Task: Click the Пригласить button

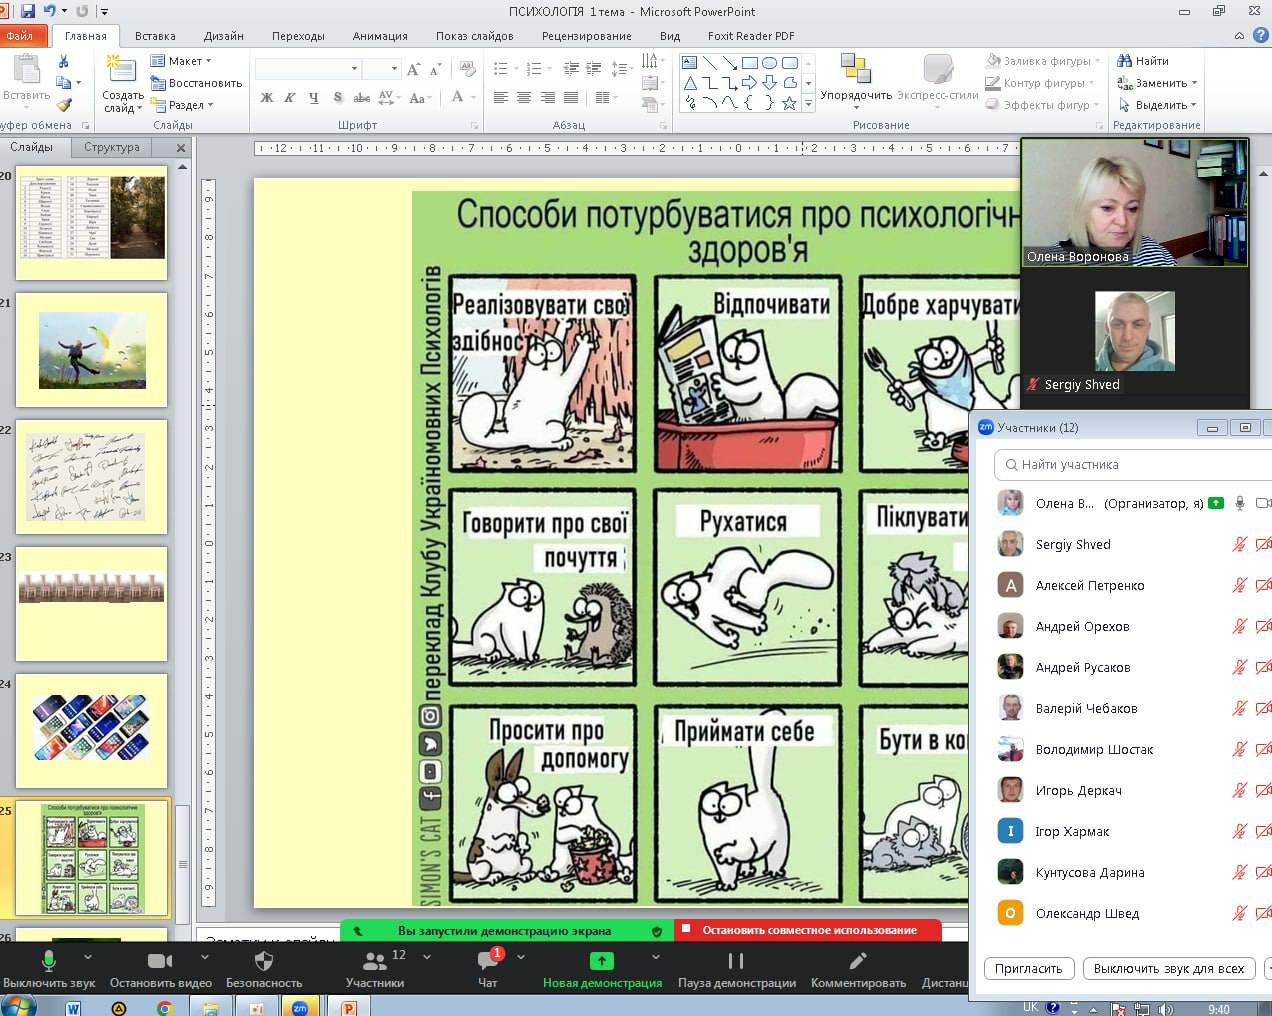Action: coord(1029,968)
